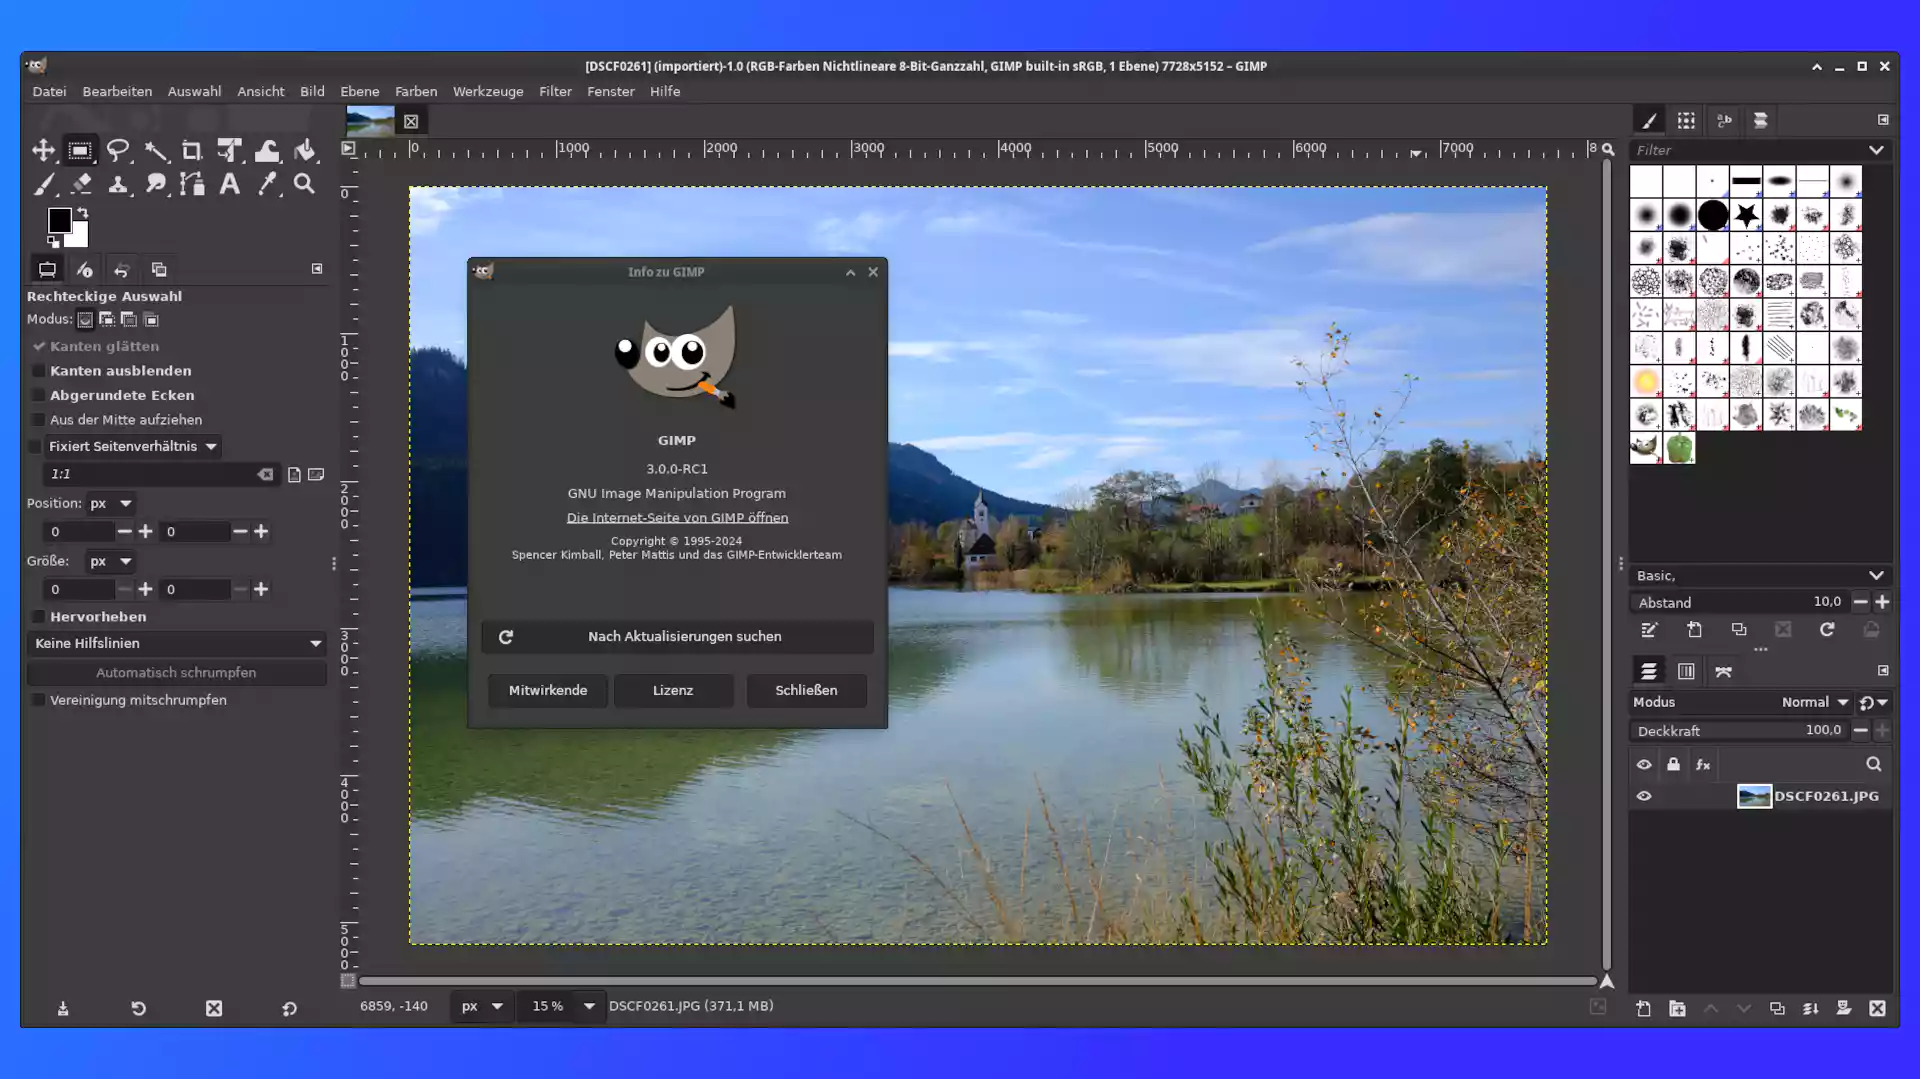Toggle Vereinigung mitschrumpfen checkbox
Screen dimensions: 1920x1079
pos(39,700)
